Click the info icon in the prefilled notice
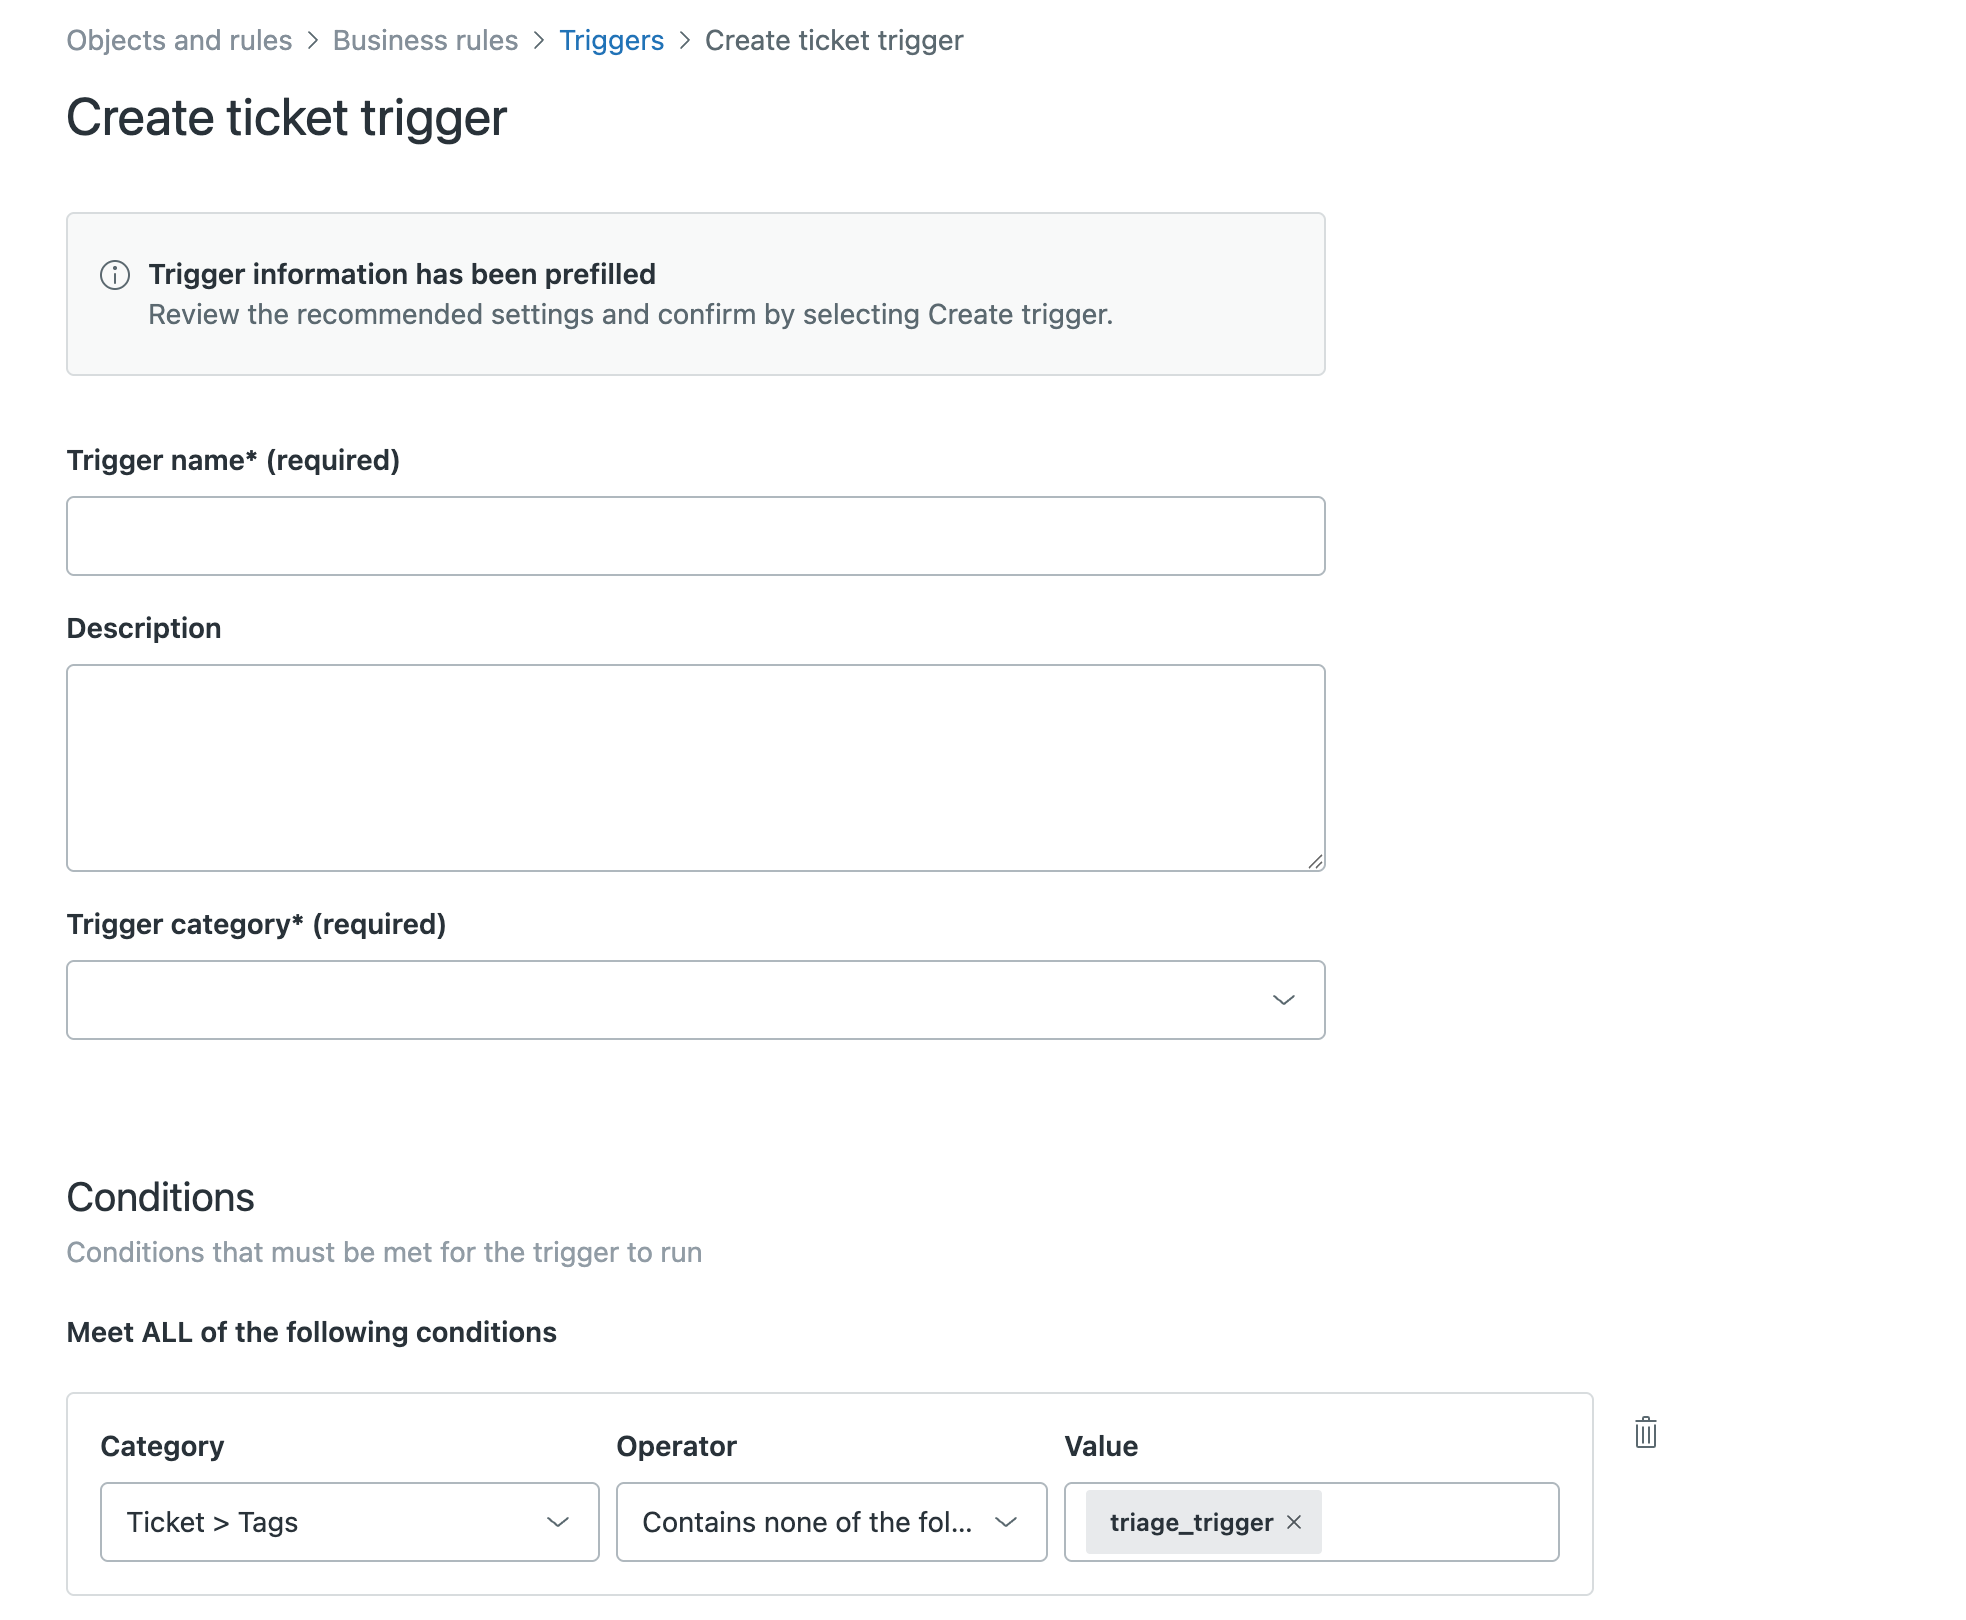The height and width of the screenshot is (1620, 1966). coord(115,275)
